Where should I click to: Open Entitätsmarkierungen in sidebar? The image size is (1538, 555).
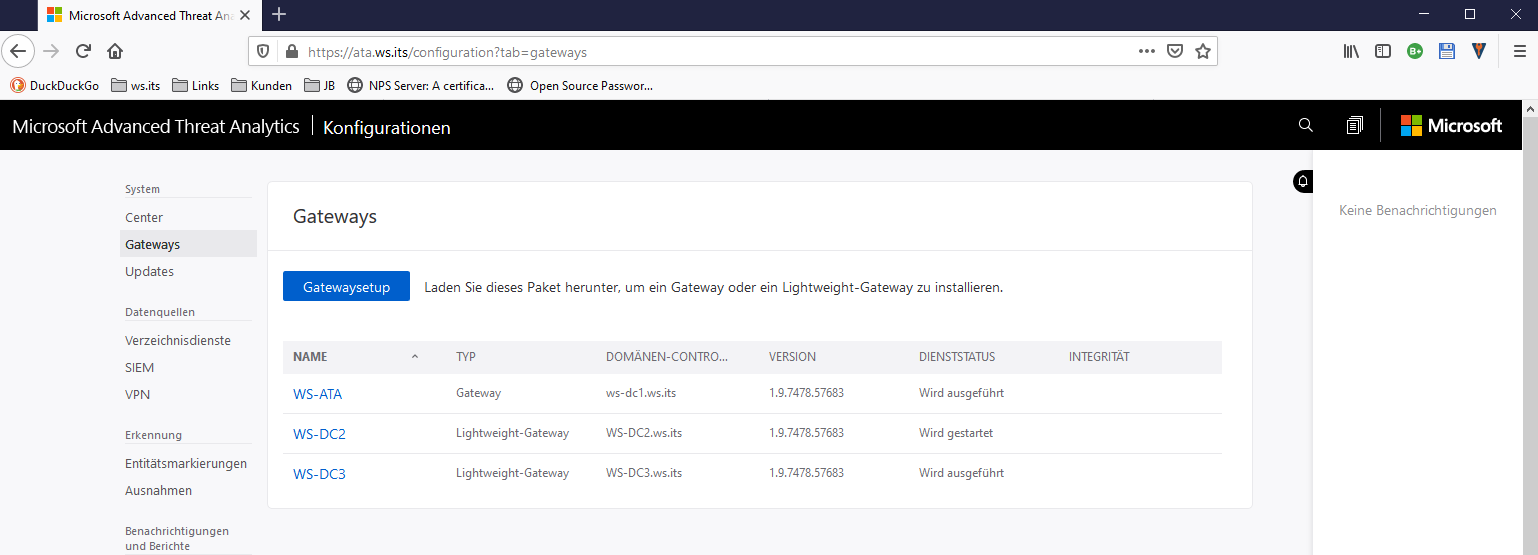(186, 463)
